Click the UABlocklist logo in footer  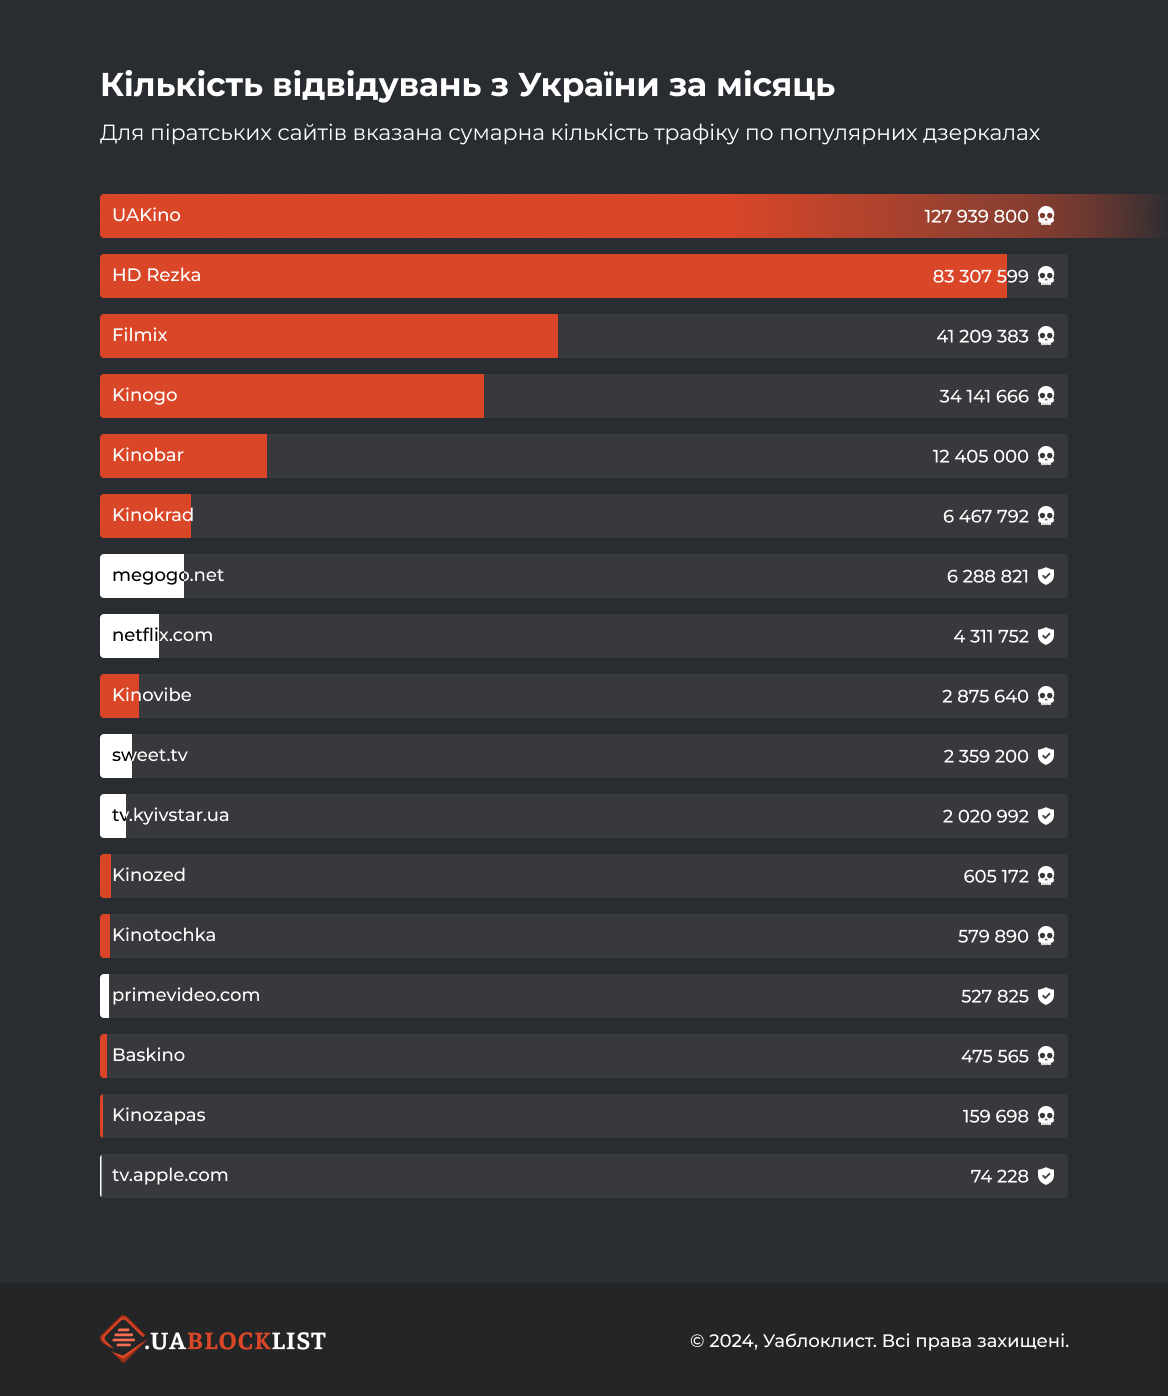[x=213, y=1339]
